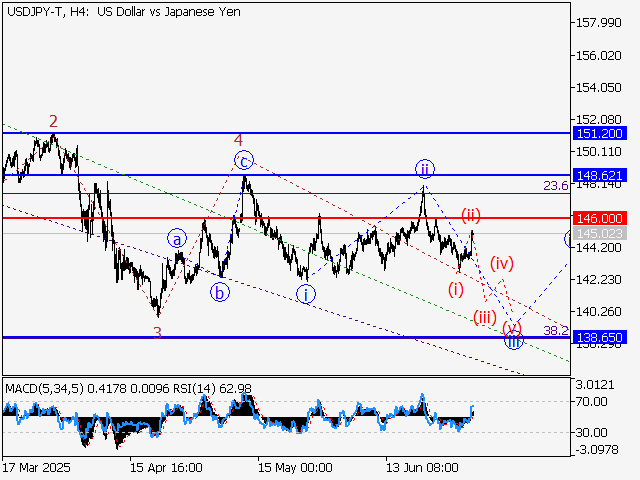Click the circled blue 'ii' wave label
640x480 pixels.
click(x=425, y=168)
